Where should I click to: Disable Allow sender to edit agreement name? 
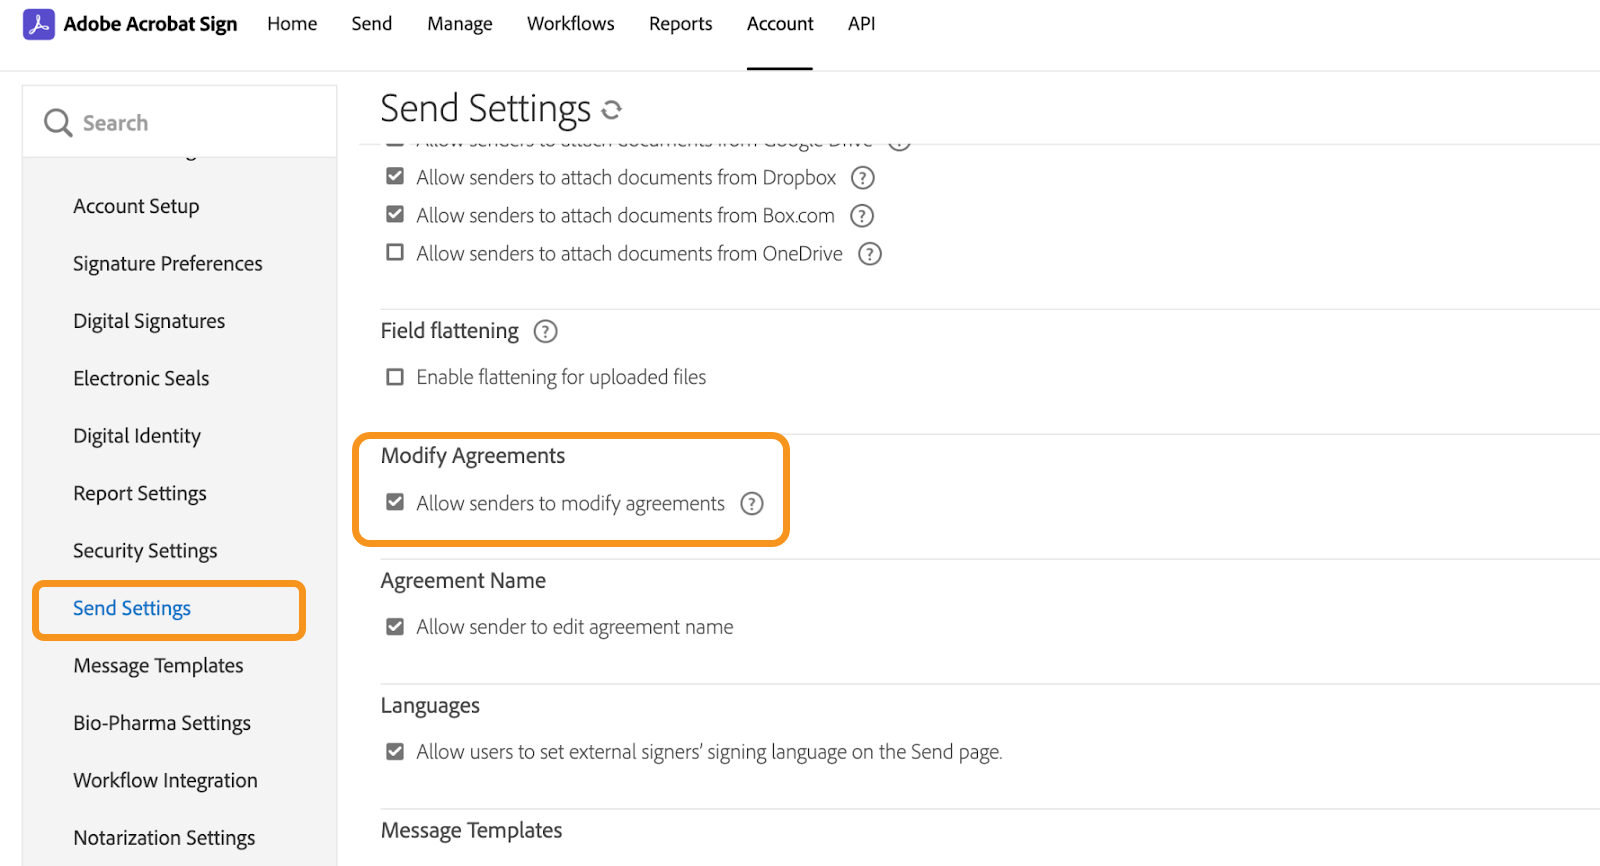tap(395, 627)
